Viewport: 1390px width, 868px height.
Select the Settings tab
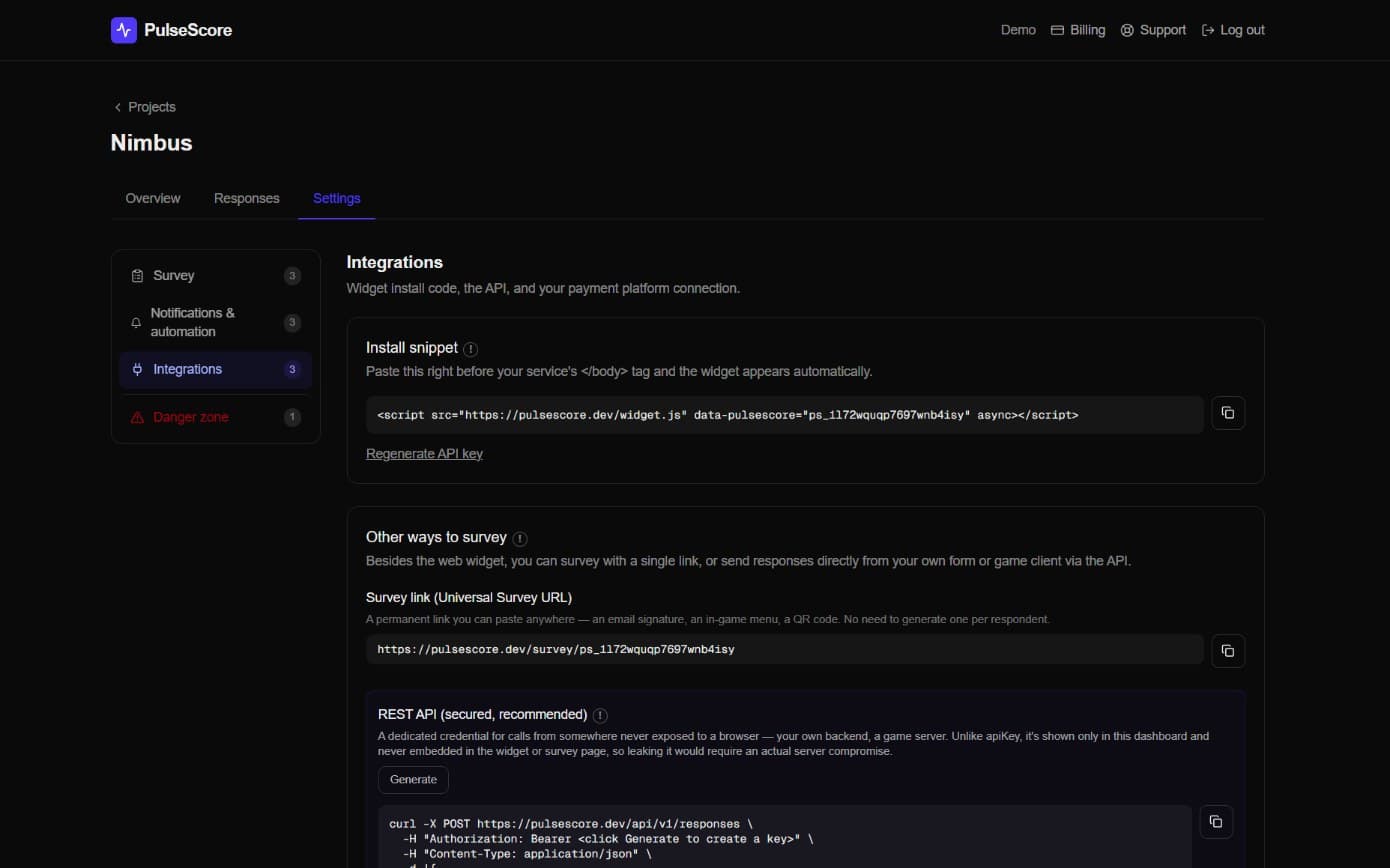337,198
